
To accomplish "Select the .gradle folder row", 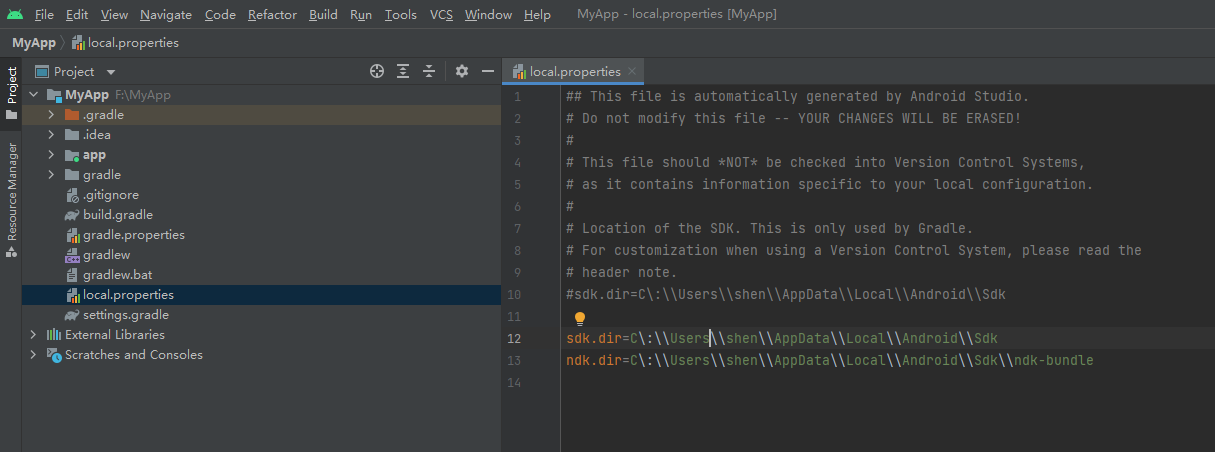I will [x=261, y=115].
